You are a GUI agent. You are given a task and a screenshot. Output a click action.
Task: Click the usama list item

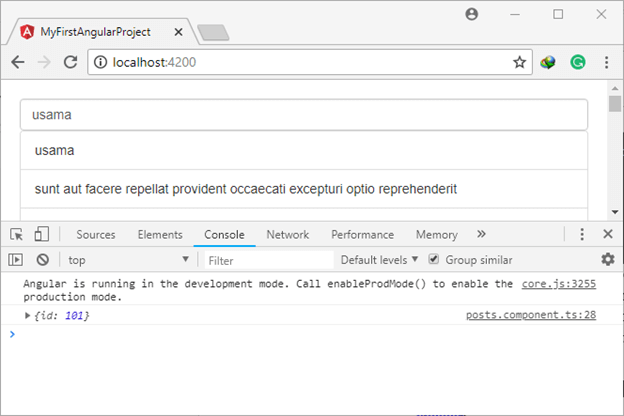(x=304, y=150)
